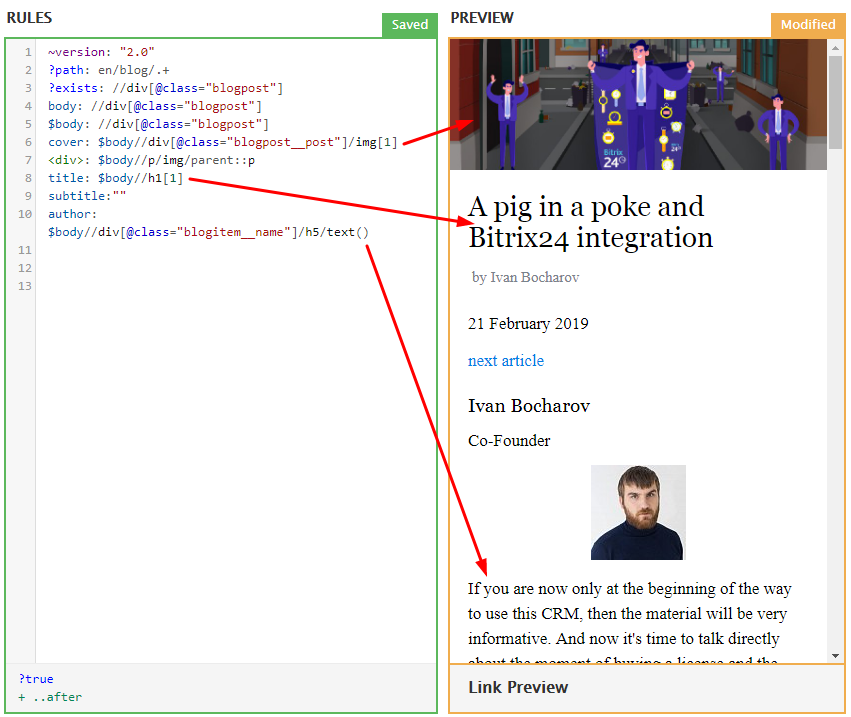
Task: Click the 'by Ivan Bocharov' byline
Action: point(525,277)
